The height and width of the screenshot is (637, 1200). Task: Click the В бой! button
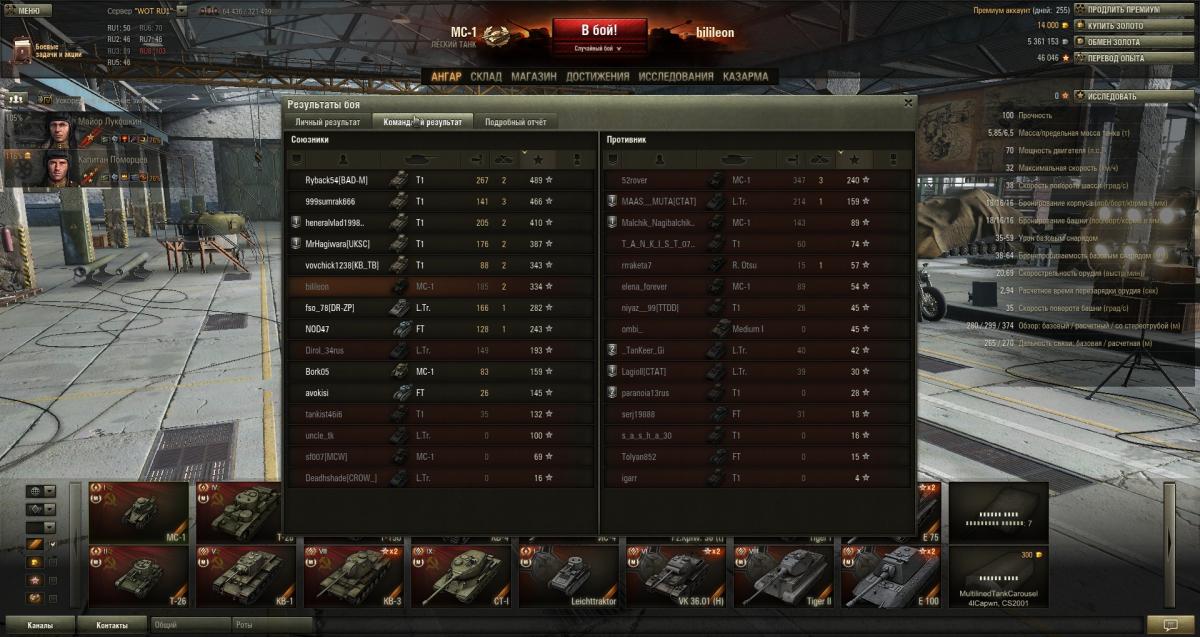598,29
